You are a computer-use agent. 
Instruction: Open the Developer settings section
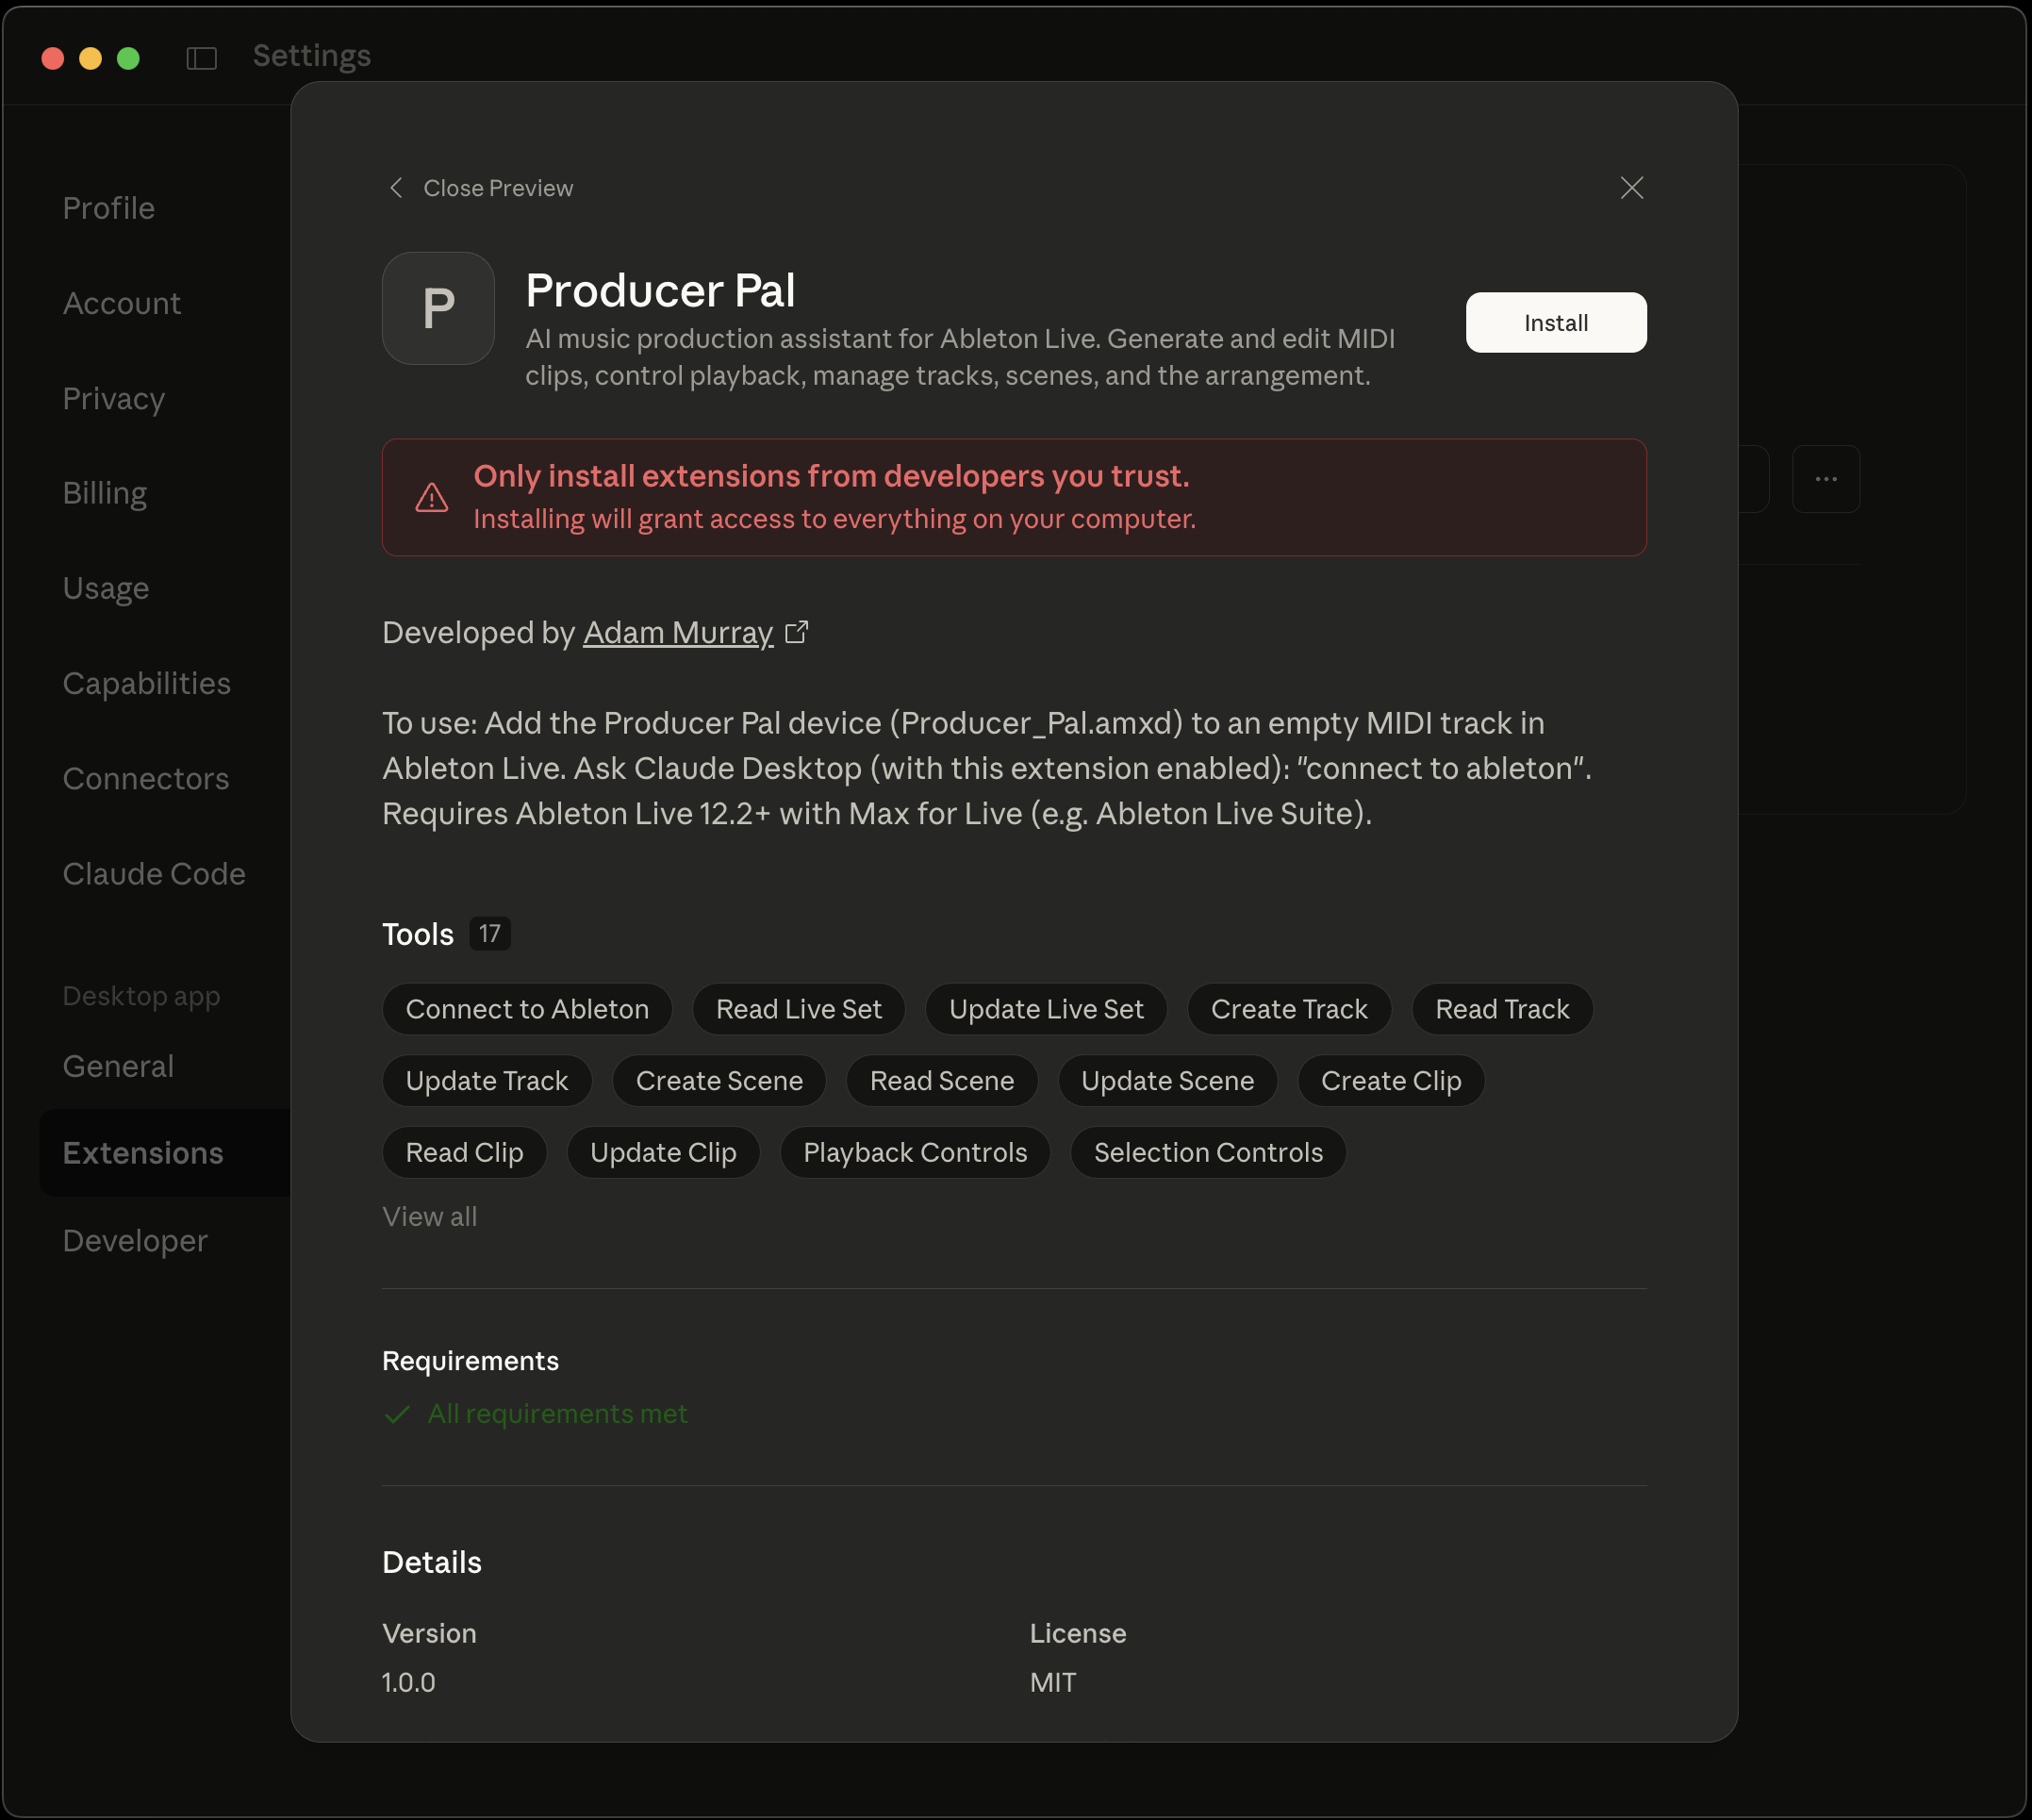[135, 1240]
